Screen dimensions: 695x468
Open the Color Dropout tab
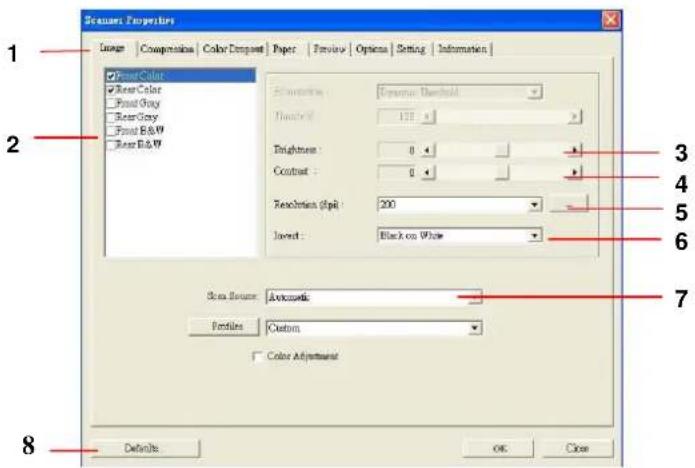click(233, 49)
